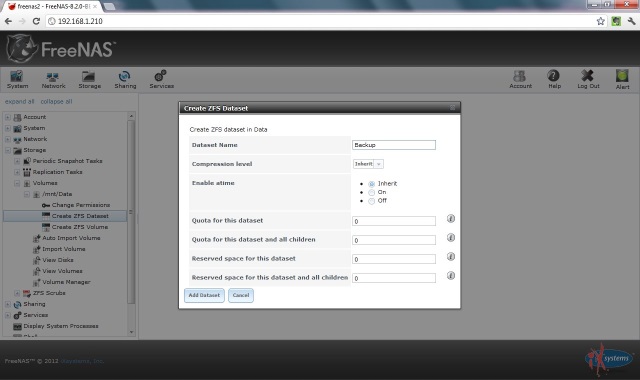Open the Sharing toolbar icon
Screen dimensions: 640x380
click(125, 79)
